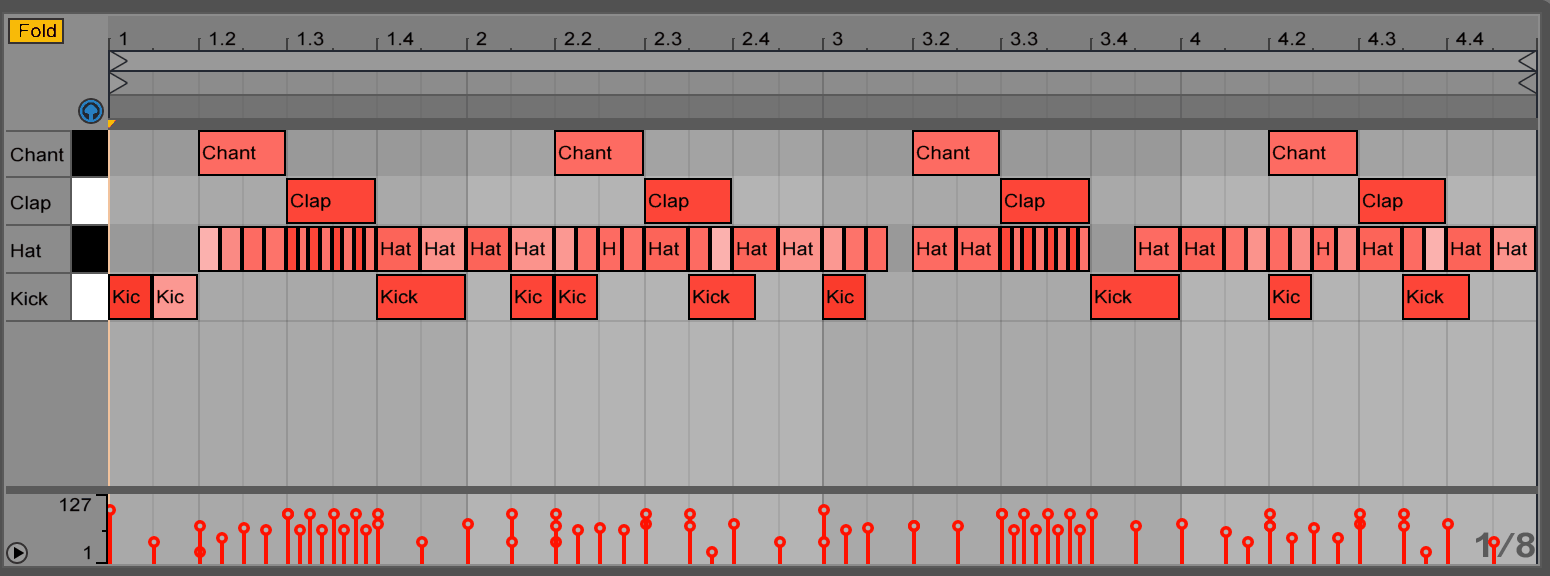Click the white piano key beside Kick
This screenshot has height=576, width=1550.
tap(90, 298)
